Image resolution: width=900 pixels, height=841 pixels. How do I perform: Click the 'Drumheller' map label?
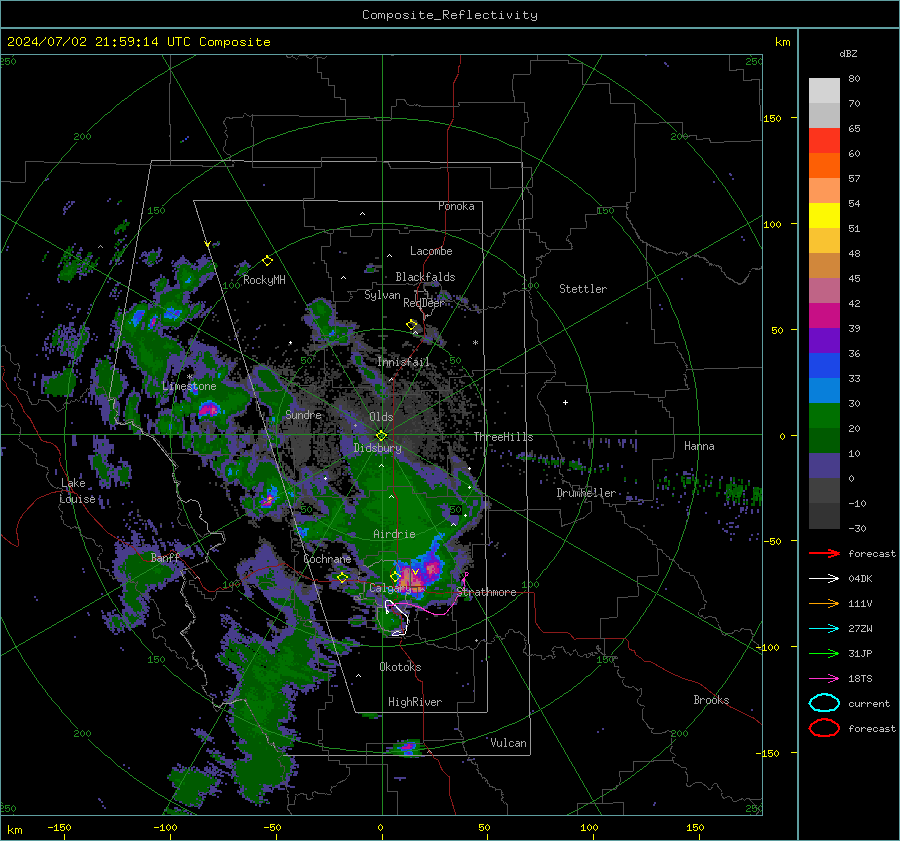586,493
